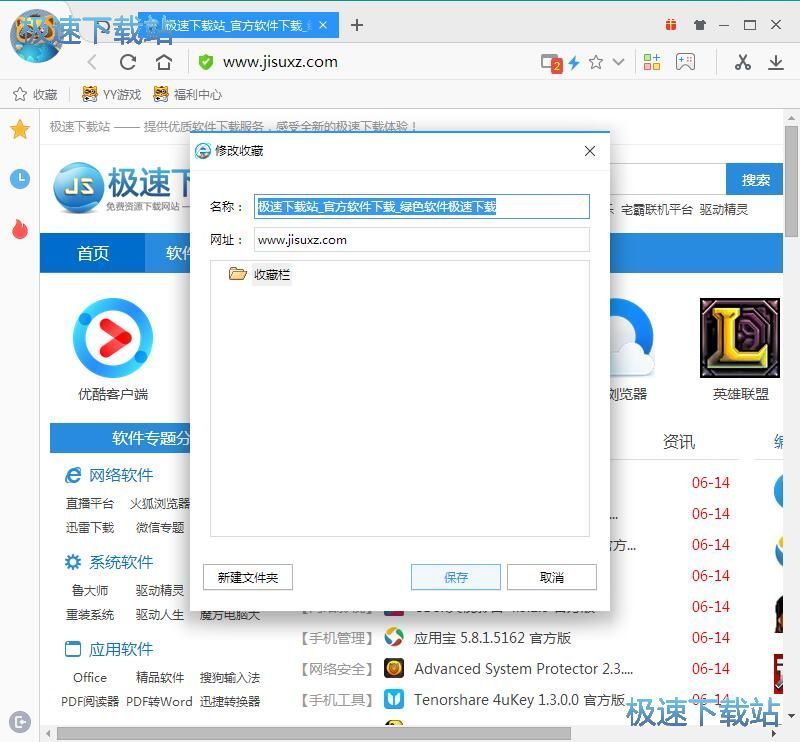This screenshot has height=742, width=800.
Task: Open Tenorshare 4uKey 1.3.0.0 官方版
Action: tap(519, 700)
